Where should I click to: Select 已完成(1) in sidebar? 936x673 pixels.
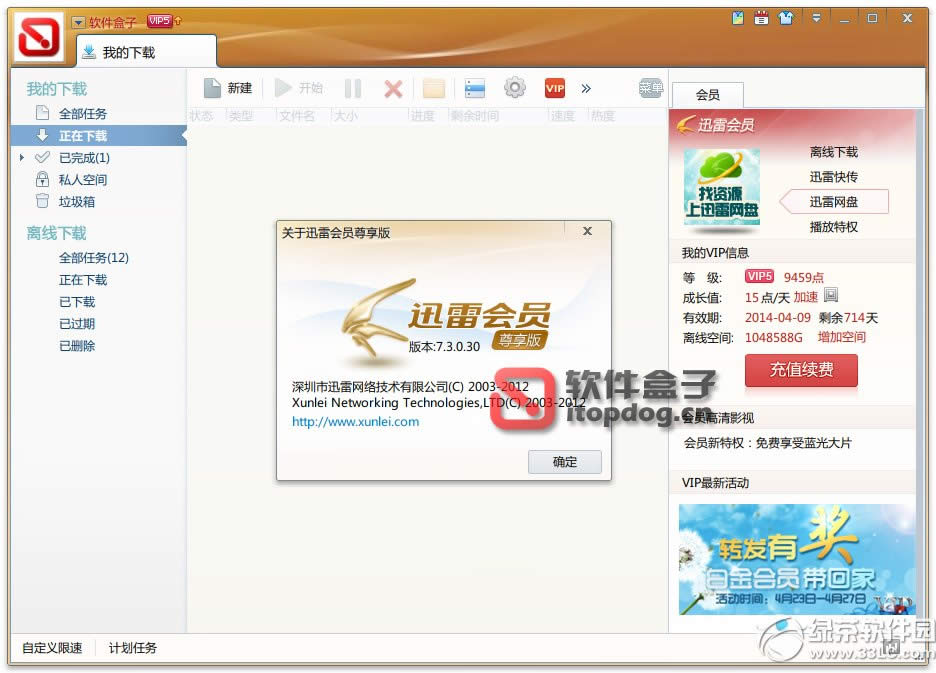84,158
